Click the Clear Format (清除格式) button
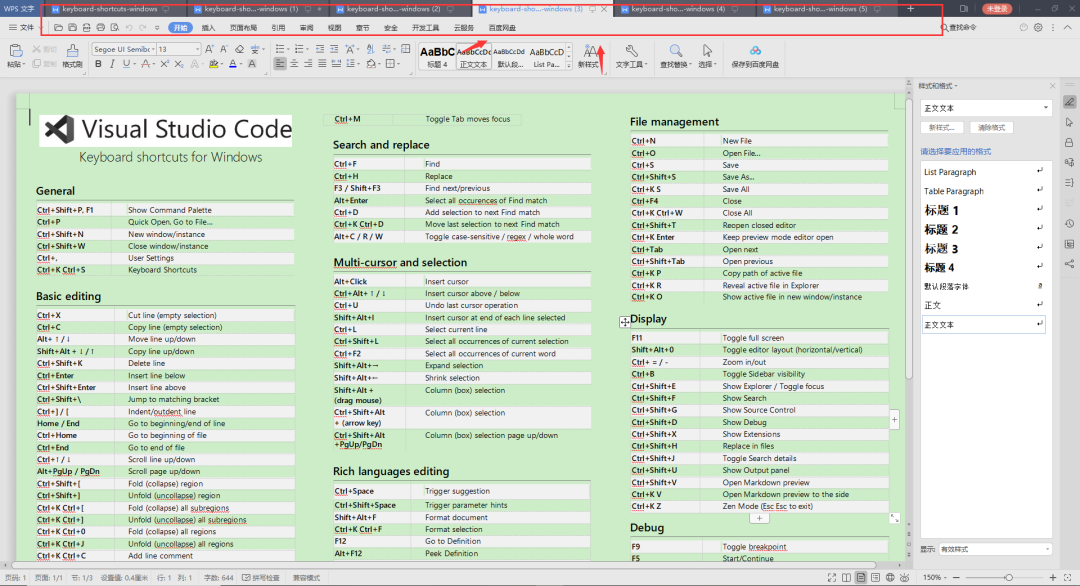This screenshot has width=1080, height=586. [991, 128]
